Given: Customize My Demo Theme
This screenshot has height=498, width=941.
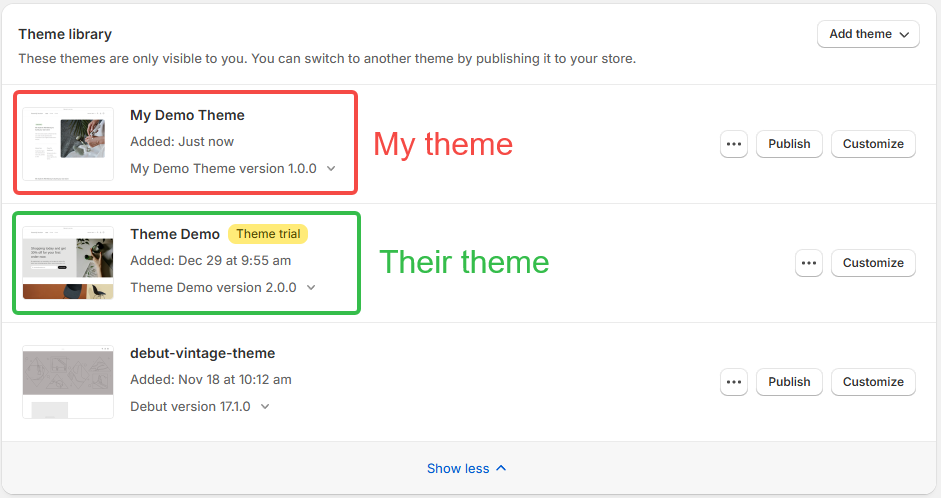Looking at the screenshot, I should click(x=873, y=144).
